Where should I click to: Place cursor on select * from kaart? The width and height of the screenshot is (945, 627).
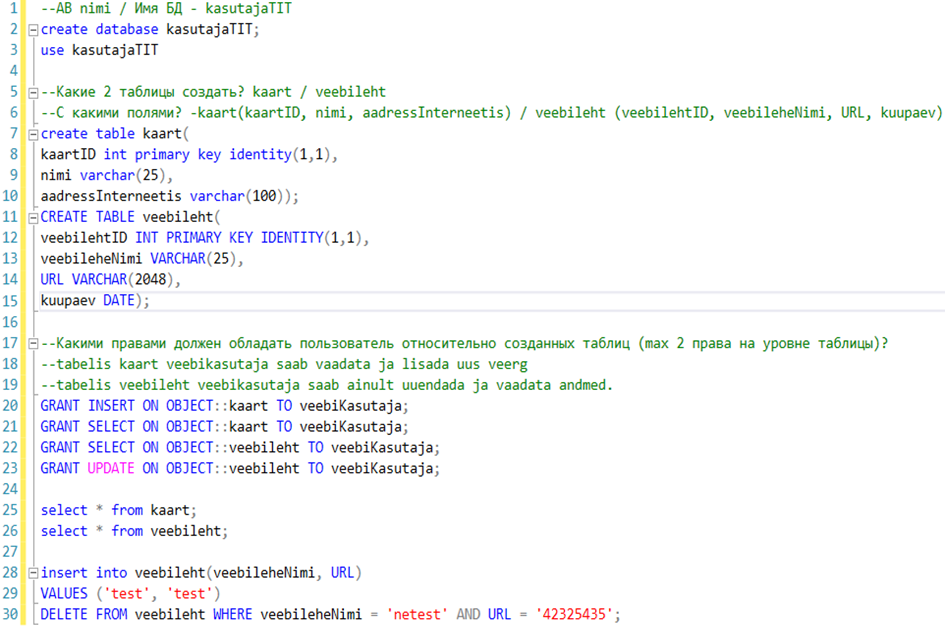coord(118,510)
